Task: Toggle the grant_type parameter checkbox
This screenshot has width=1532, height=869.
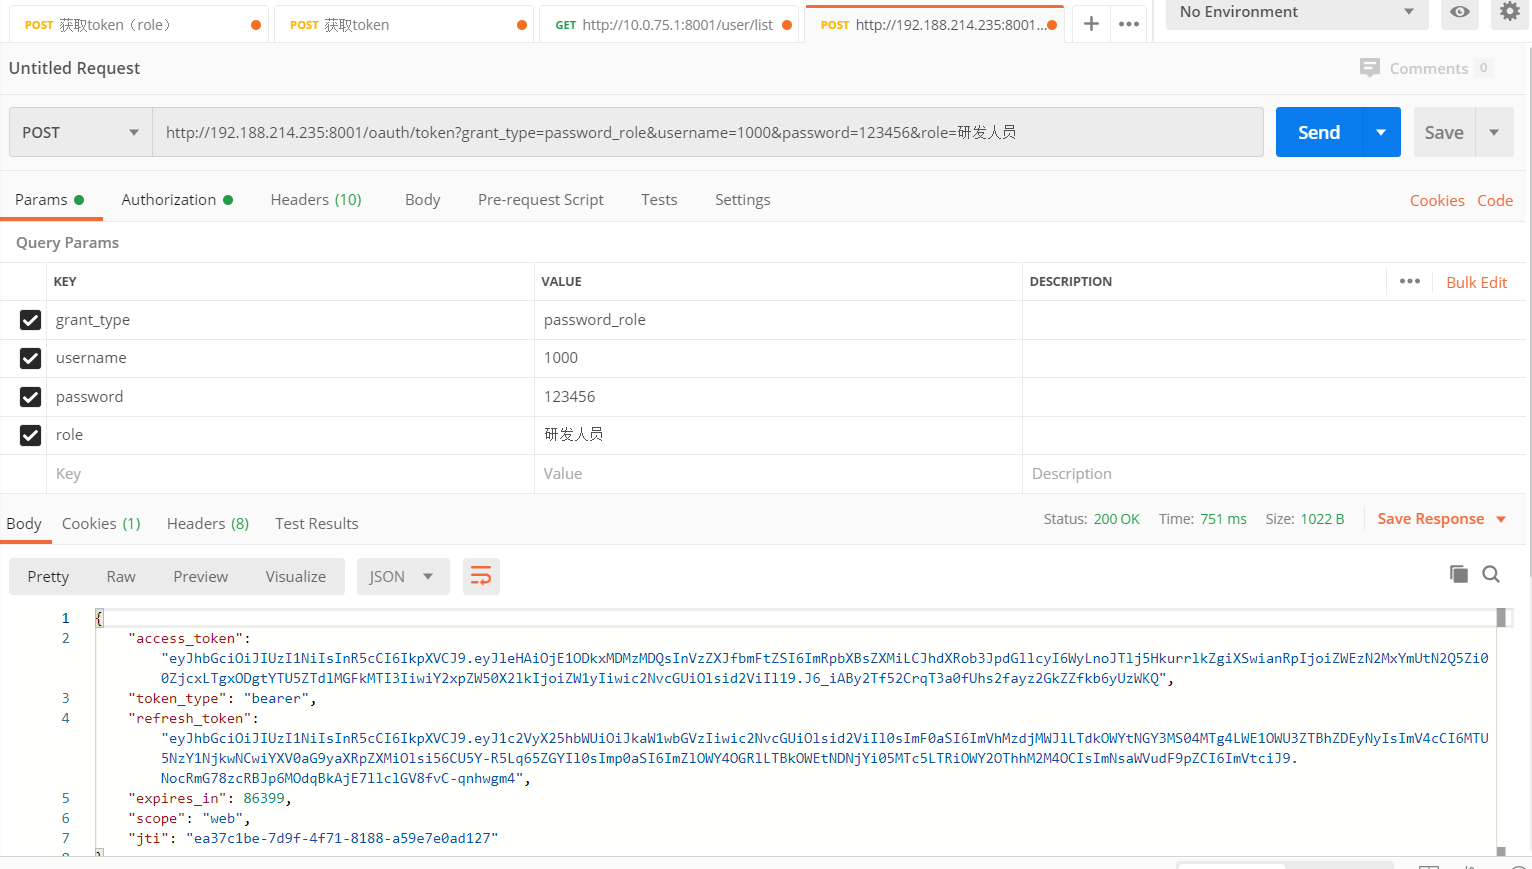Action: (31, 320)
